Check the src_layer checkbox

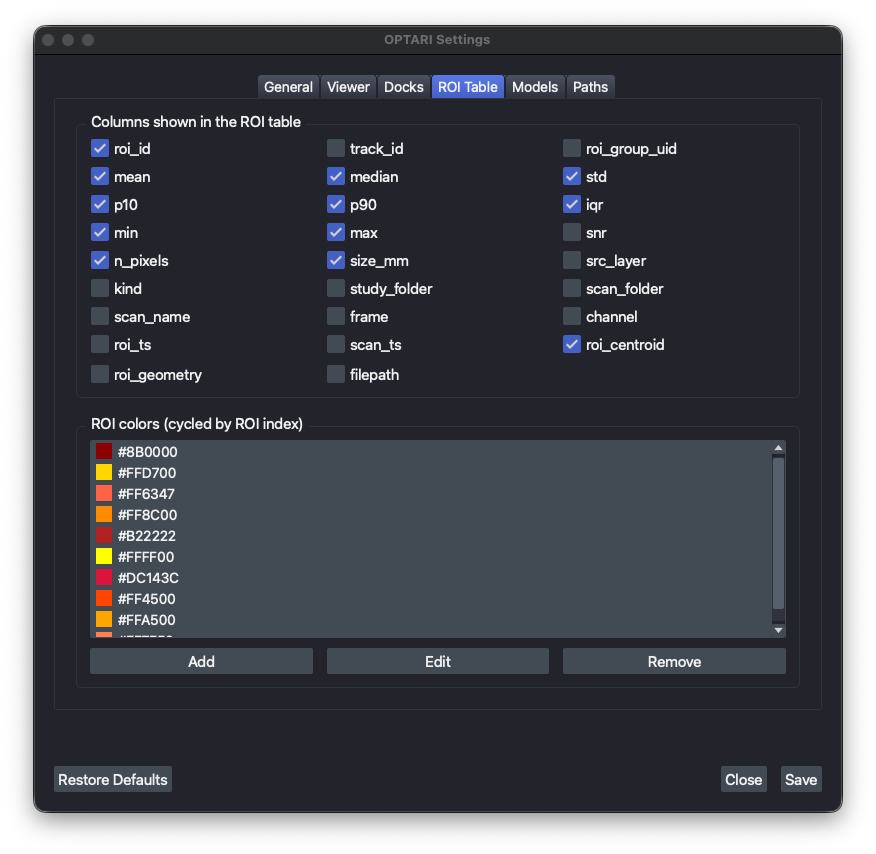point(572,260)
